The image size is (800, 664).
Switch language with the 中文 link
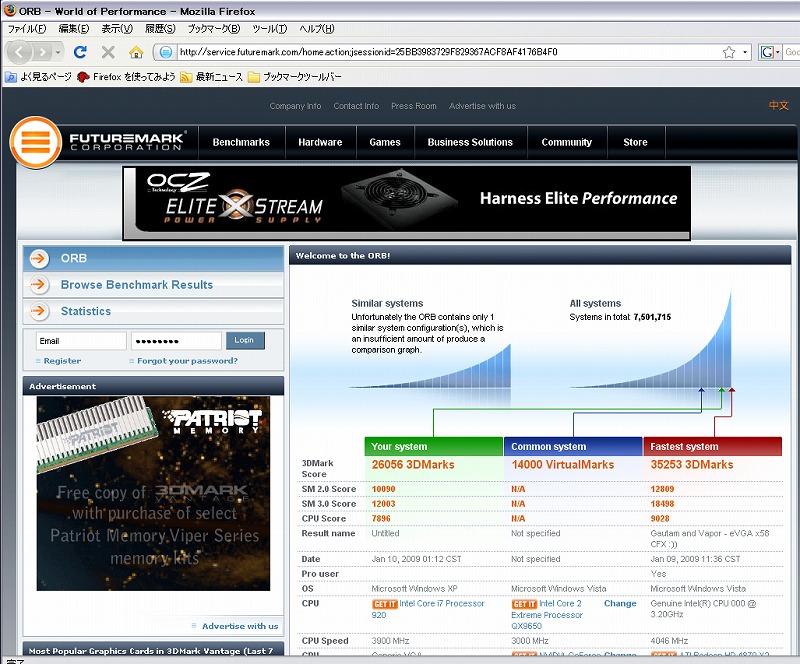pyautogui.click(x=779, y=106)
